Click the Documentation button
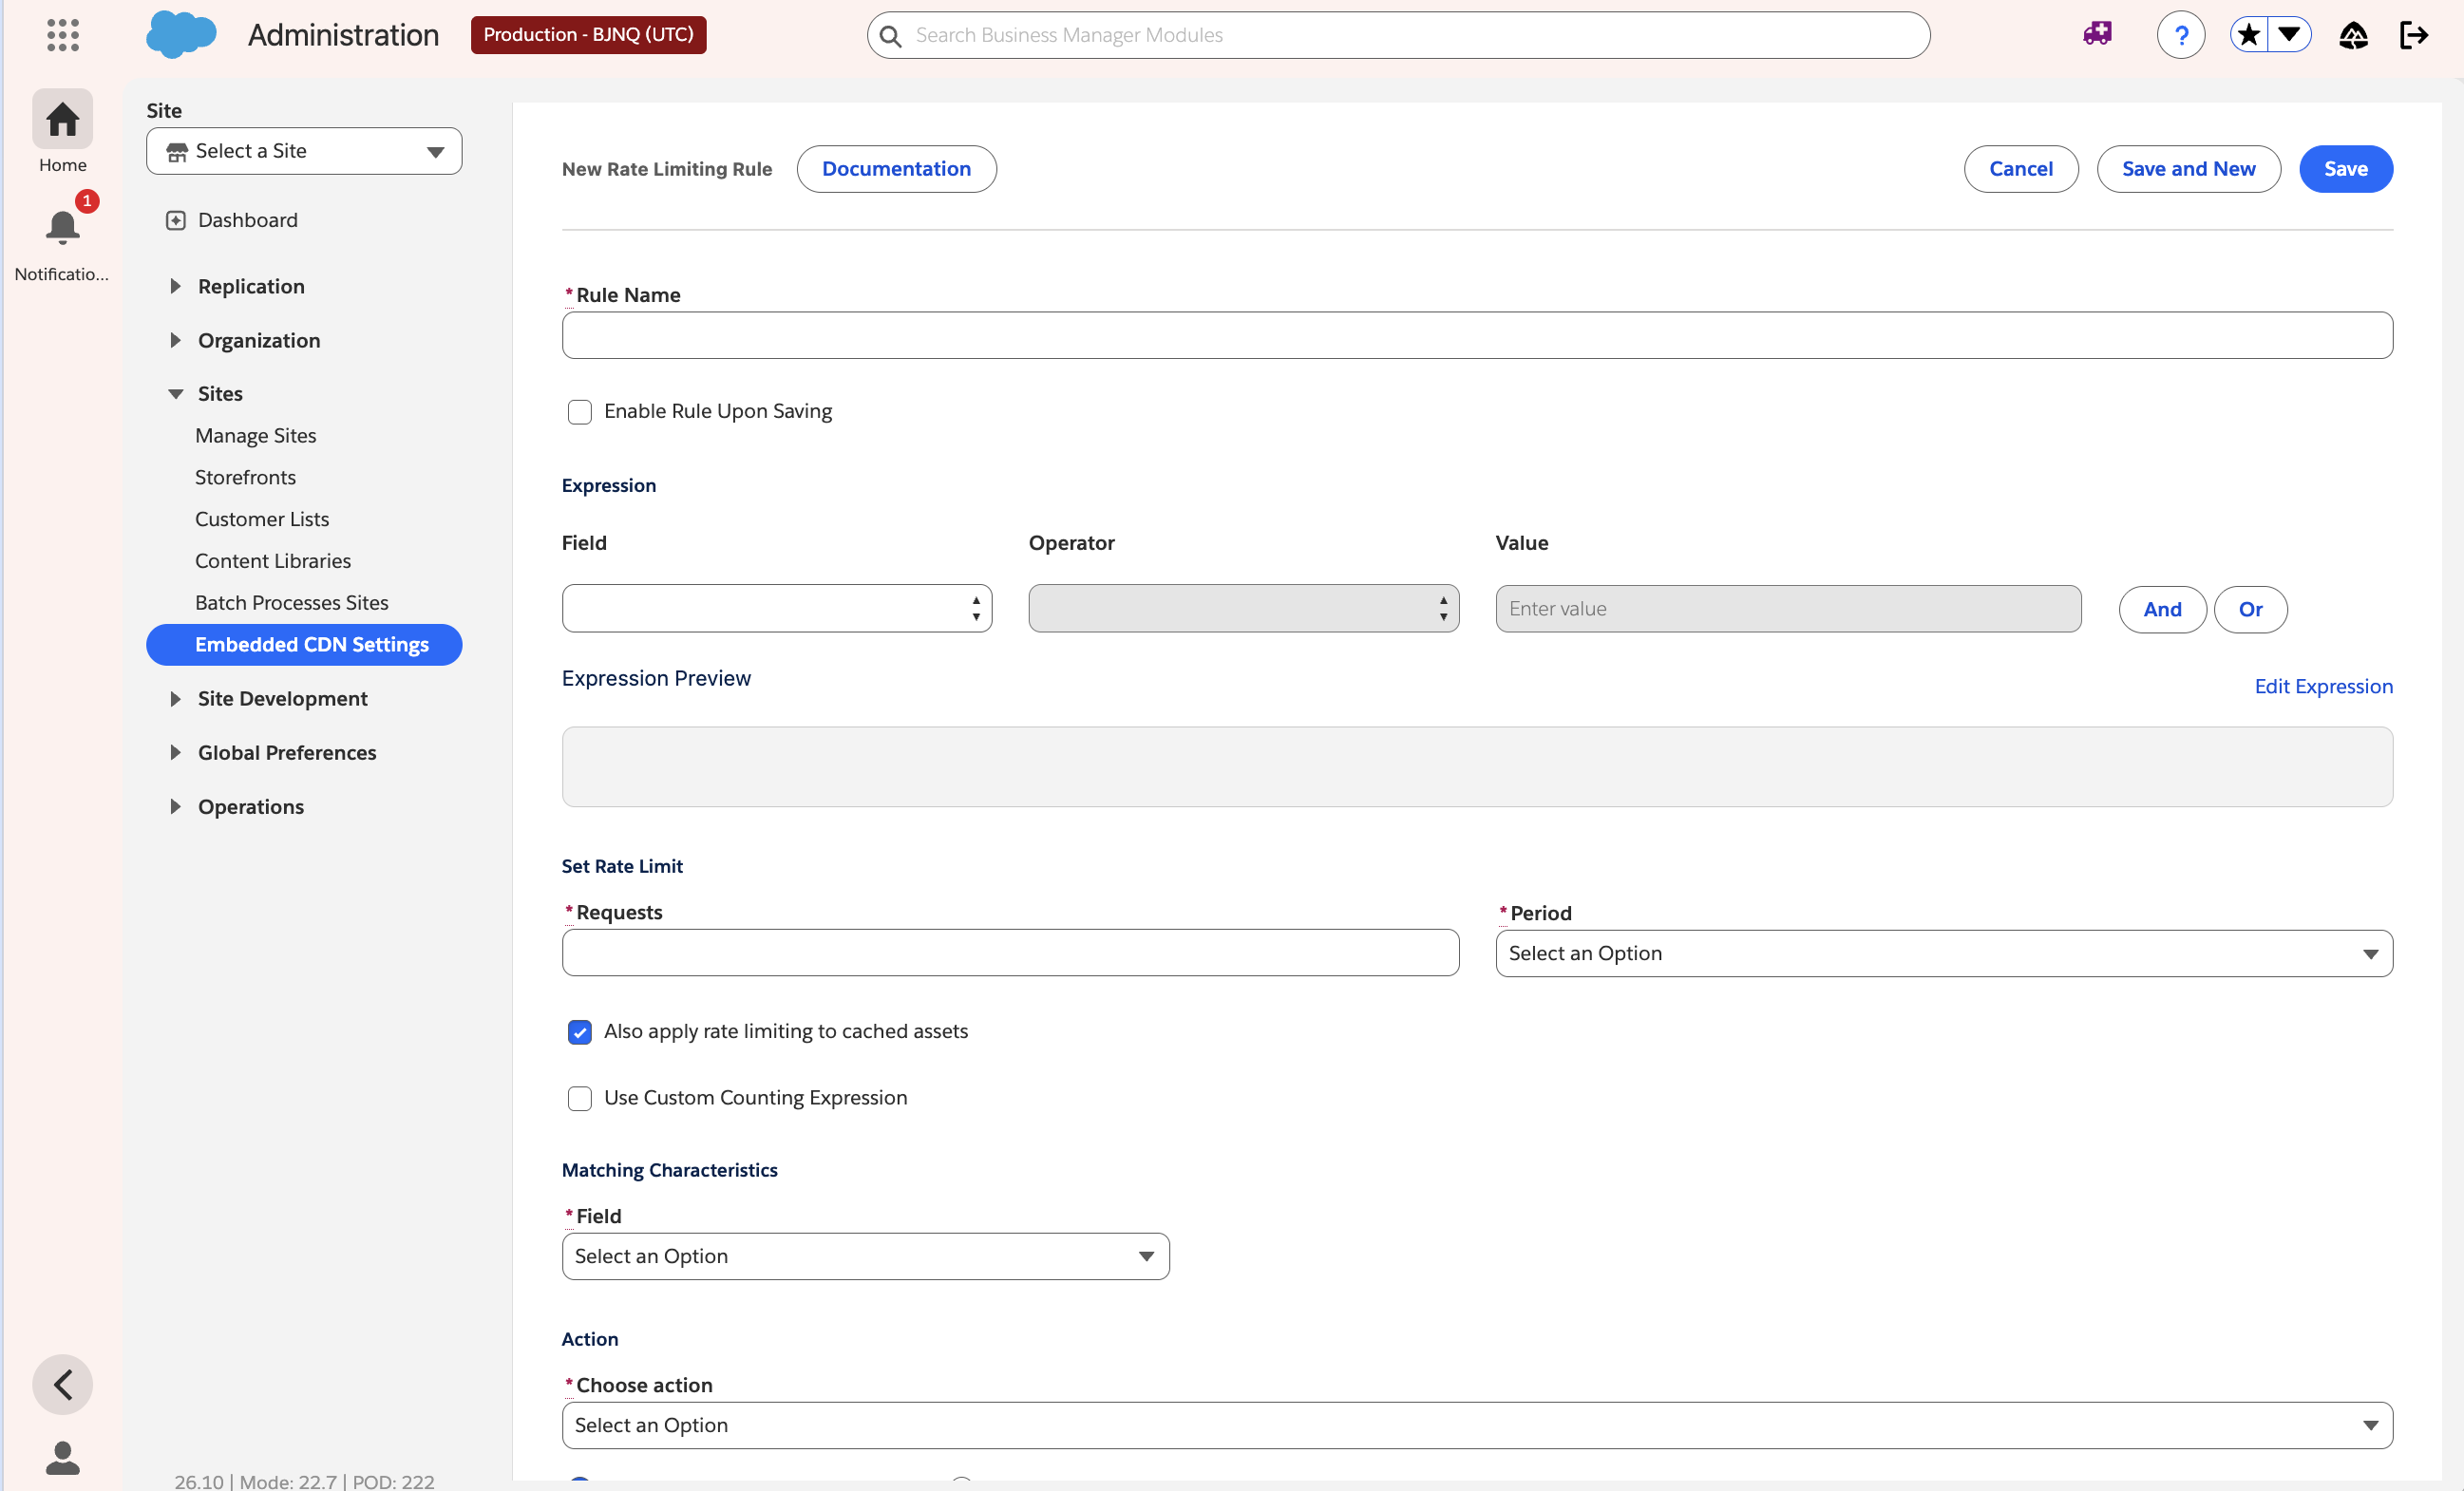Viewport: 2464px width, 1491px height. (897, 169)
